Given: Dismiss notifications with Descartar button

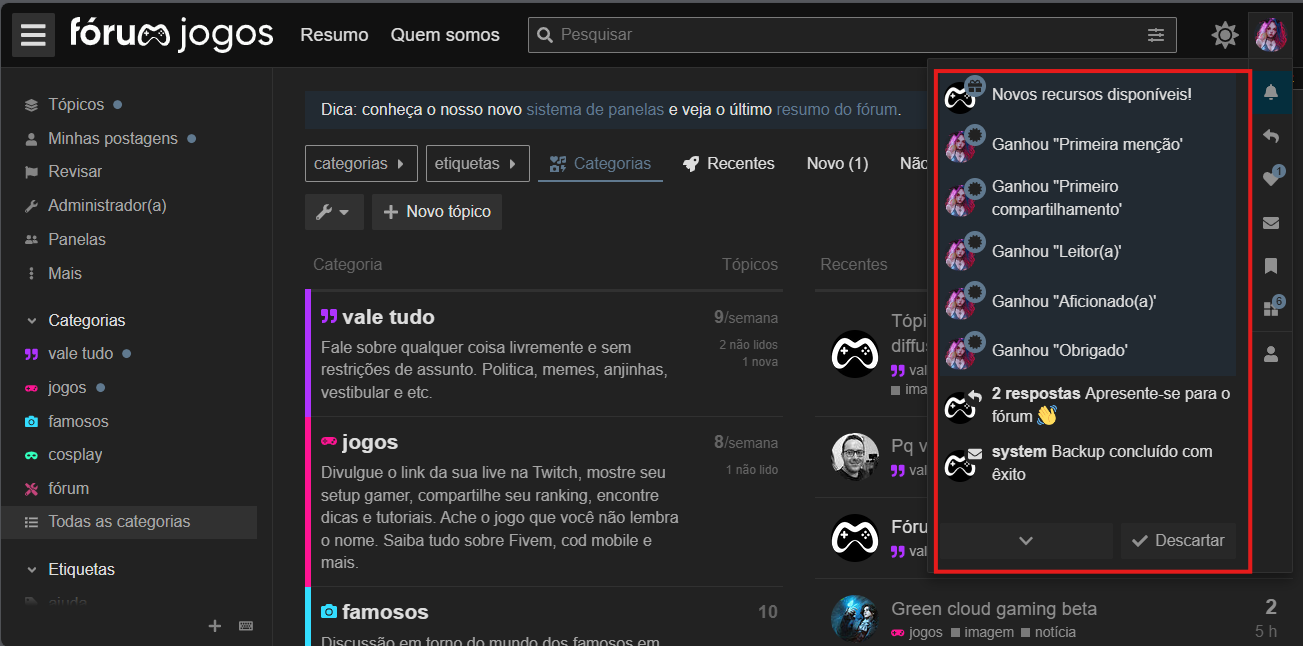Looking at the screenshot, I should [x=1178, y=541].
